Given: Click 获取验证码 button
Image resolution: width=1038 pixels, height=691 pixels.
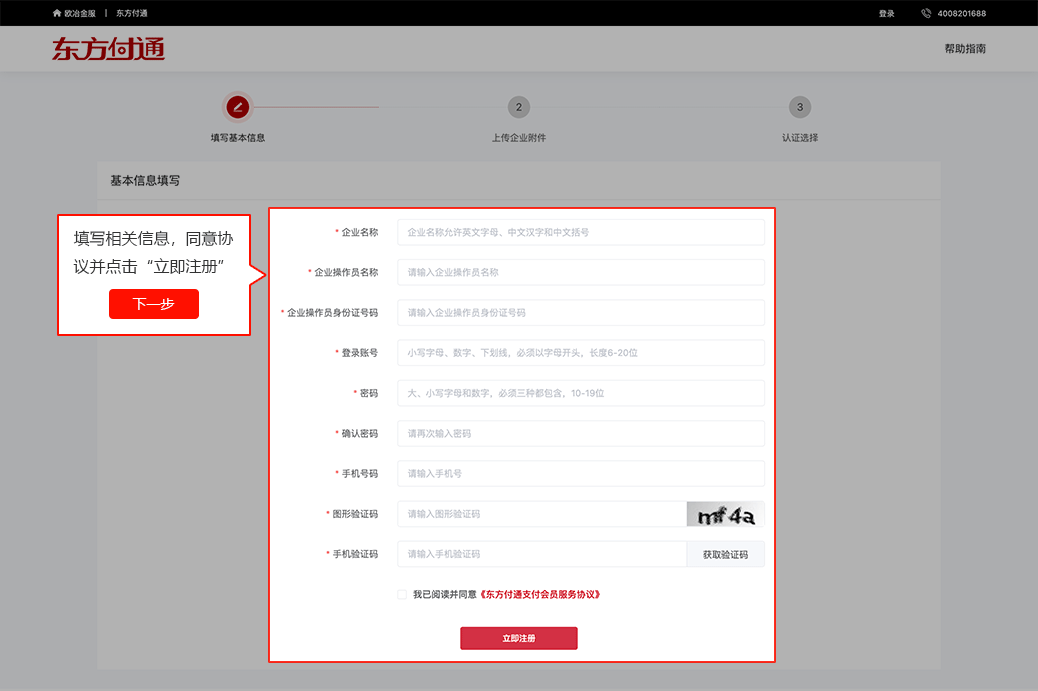Looking at the screenshot, I should (726, 555).
